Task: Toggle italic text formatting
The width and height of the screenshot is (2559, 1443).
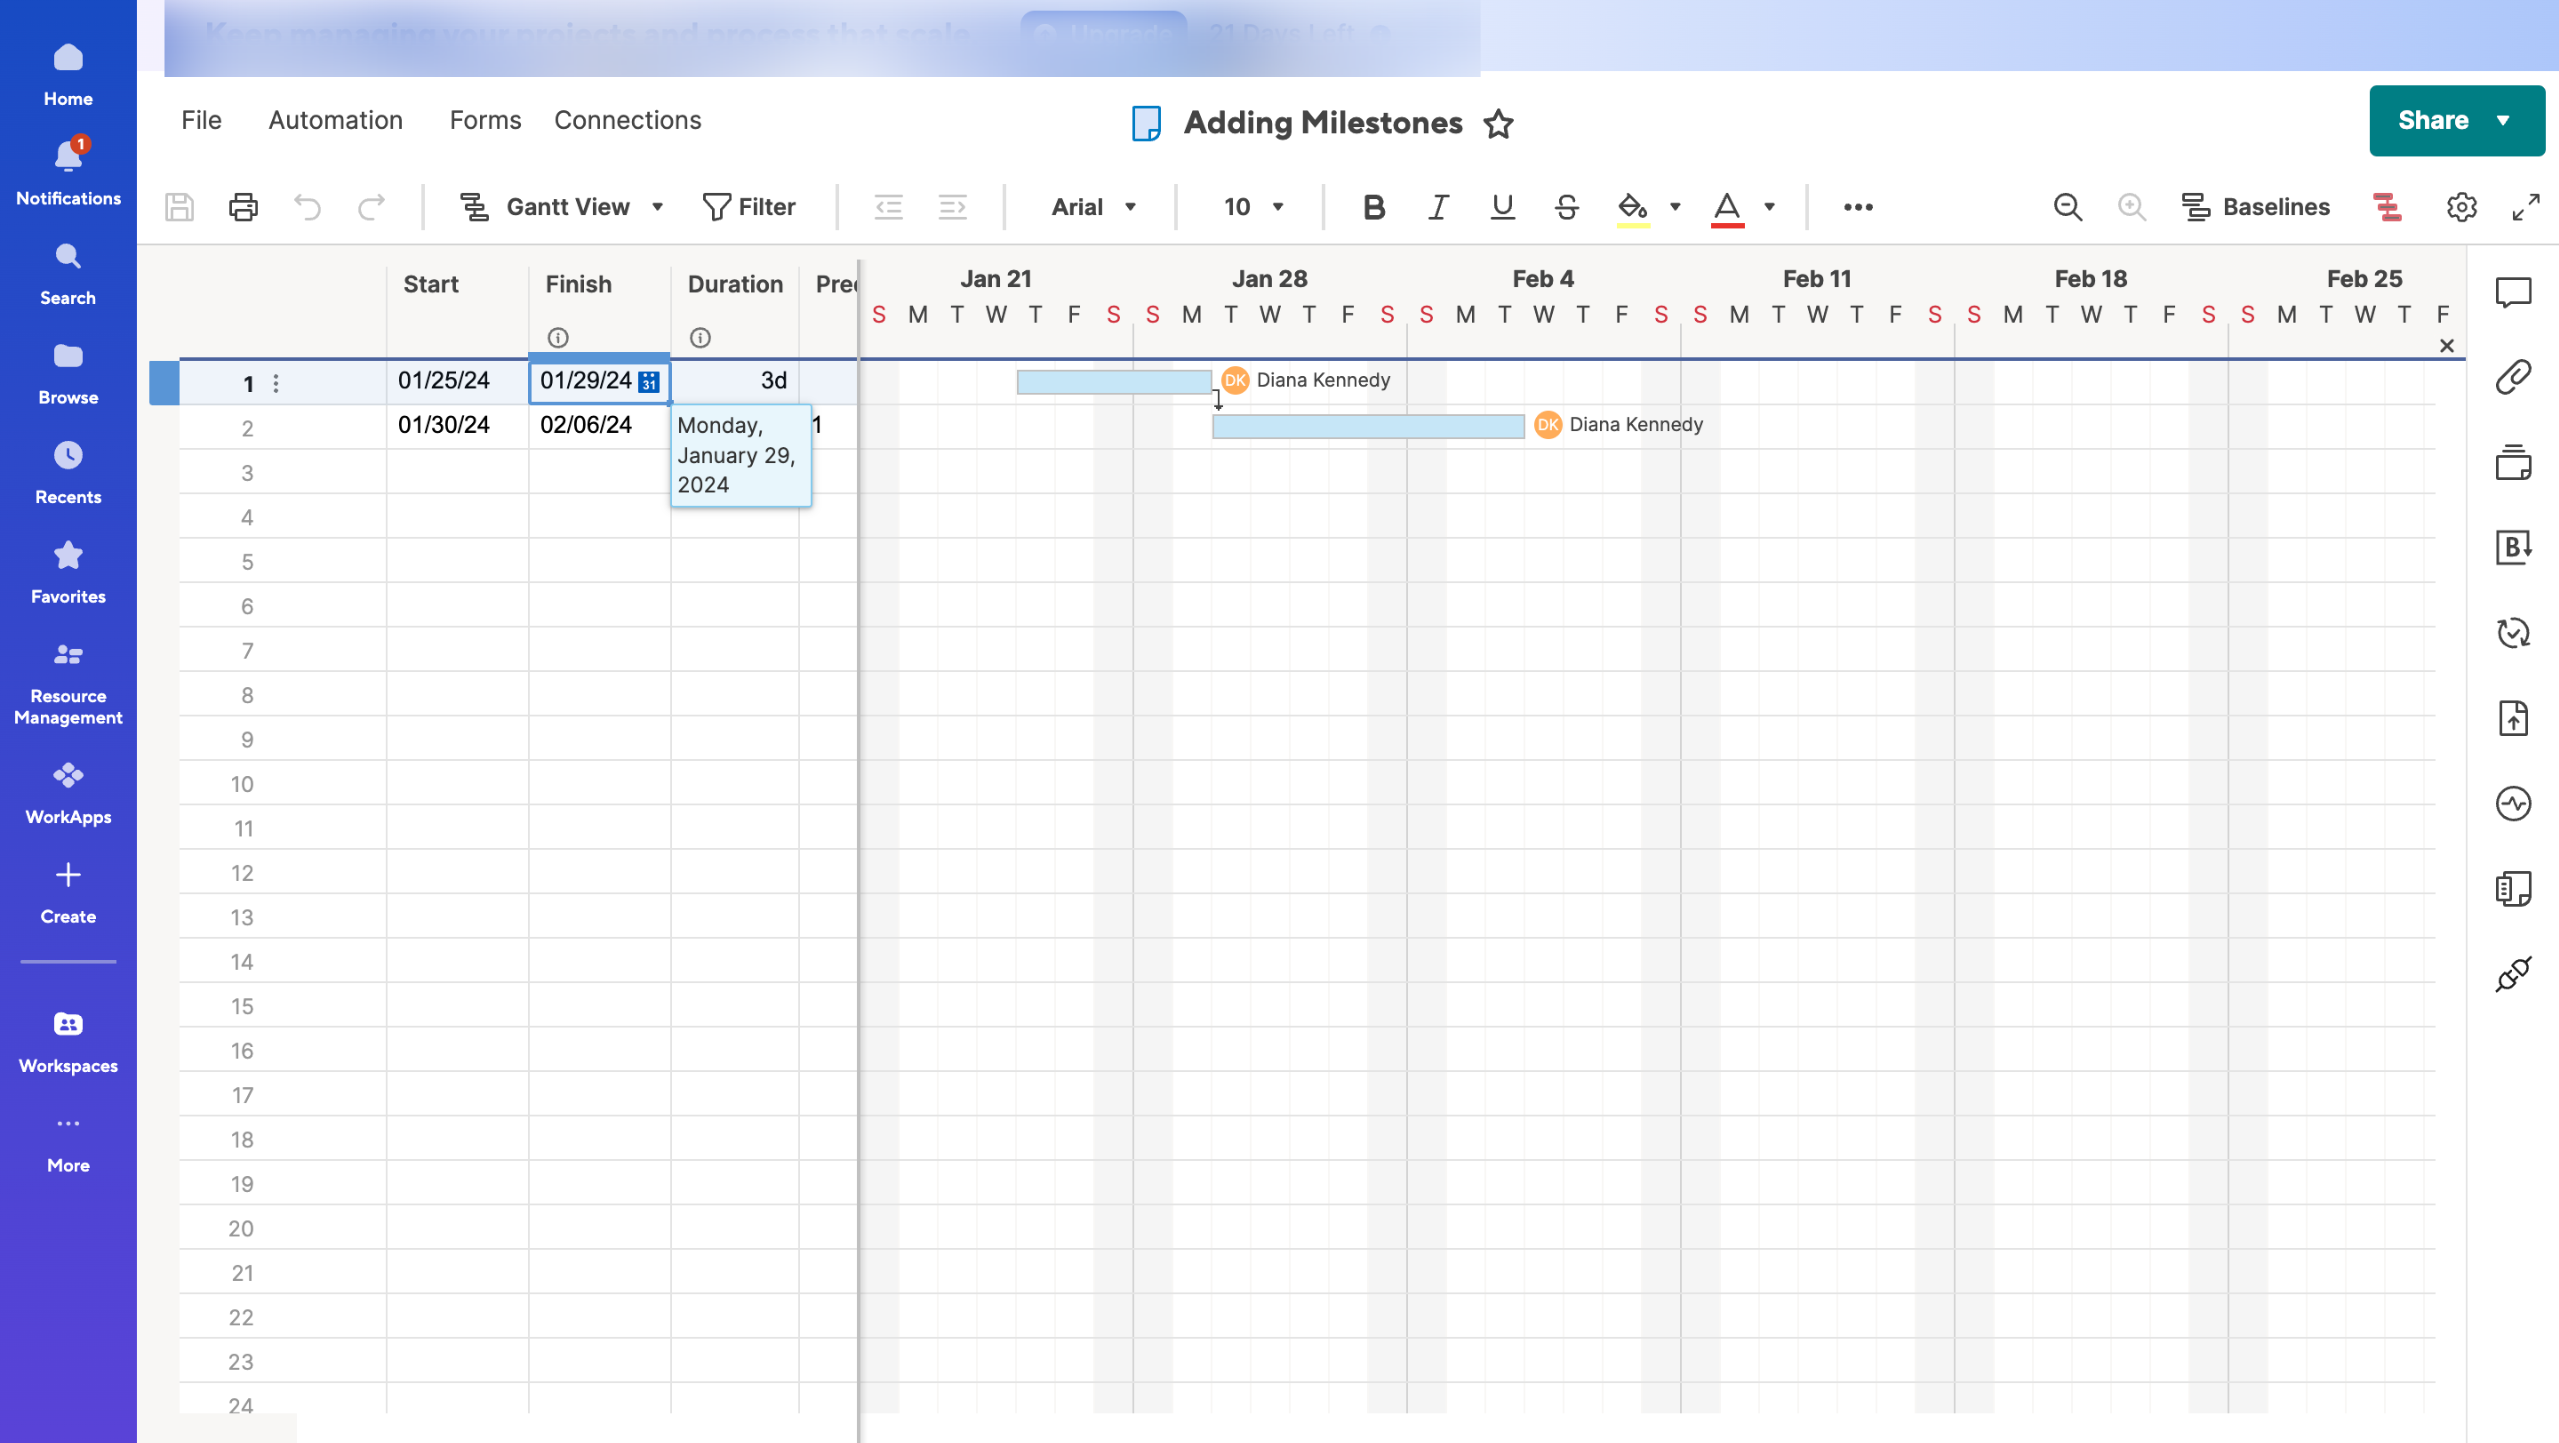Action: coord(1437,207)
